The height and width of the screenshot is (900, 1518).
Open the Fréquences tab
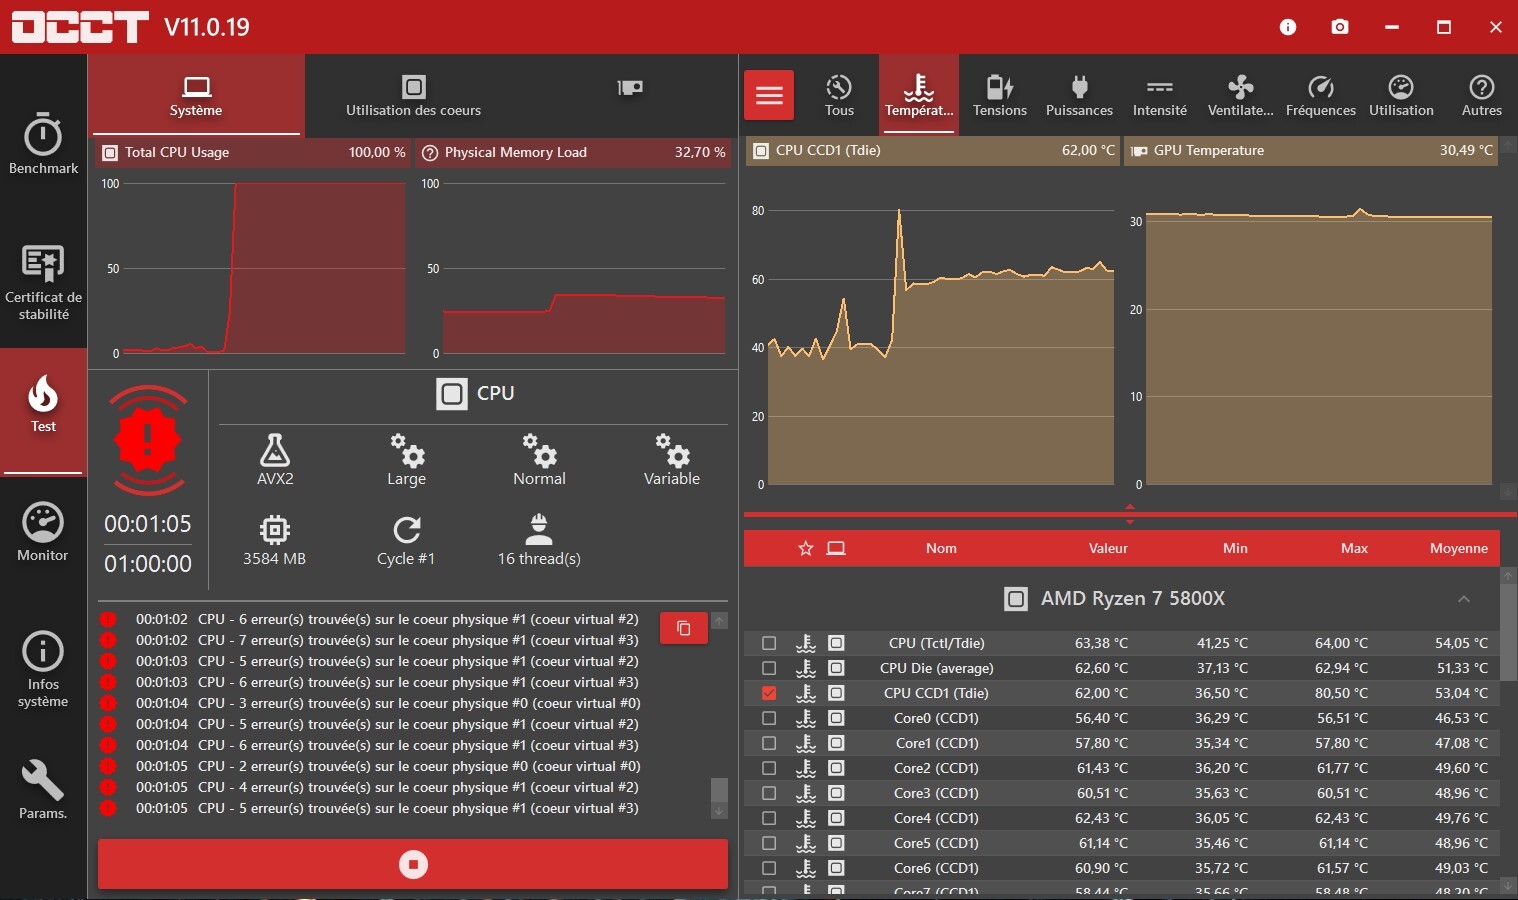click(1321, 95)
